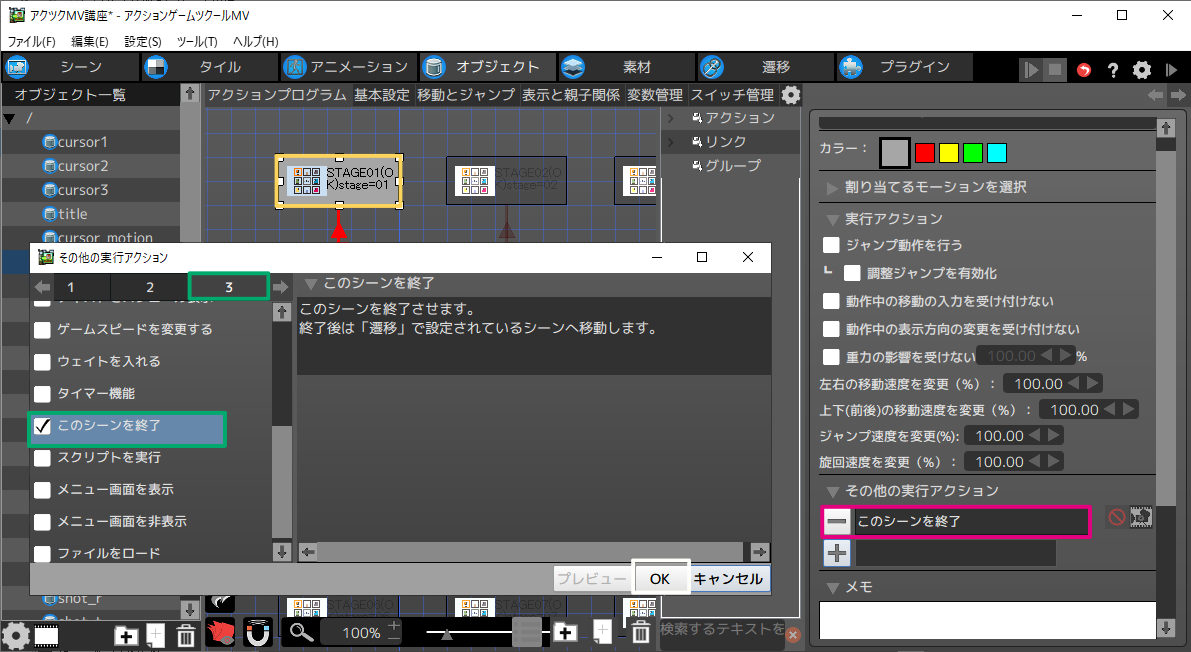Remove このシーンを終了 action with minus button

[837, 521]
